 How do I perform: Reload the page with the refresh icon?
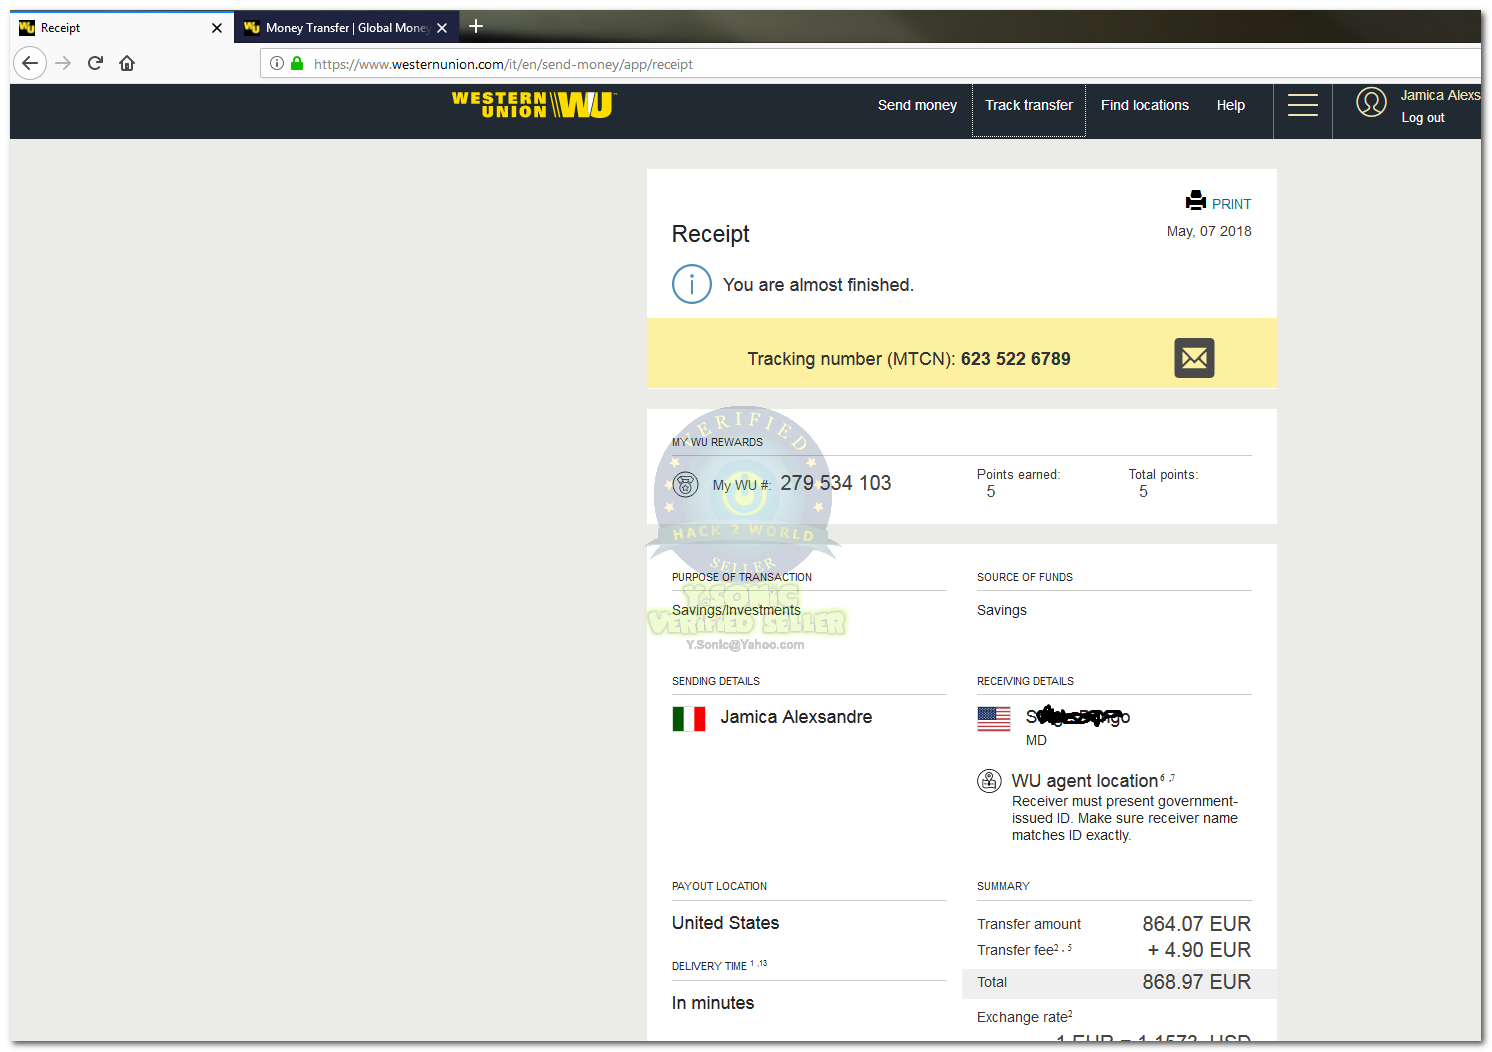point(95,63)
